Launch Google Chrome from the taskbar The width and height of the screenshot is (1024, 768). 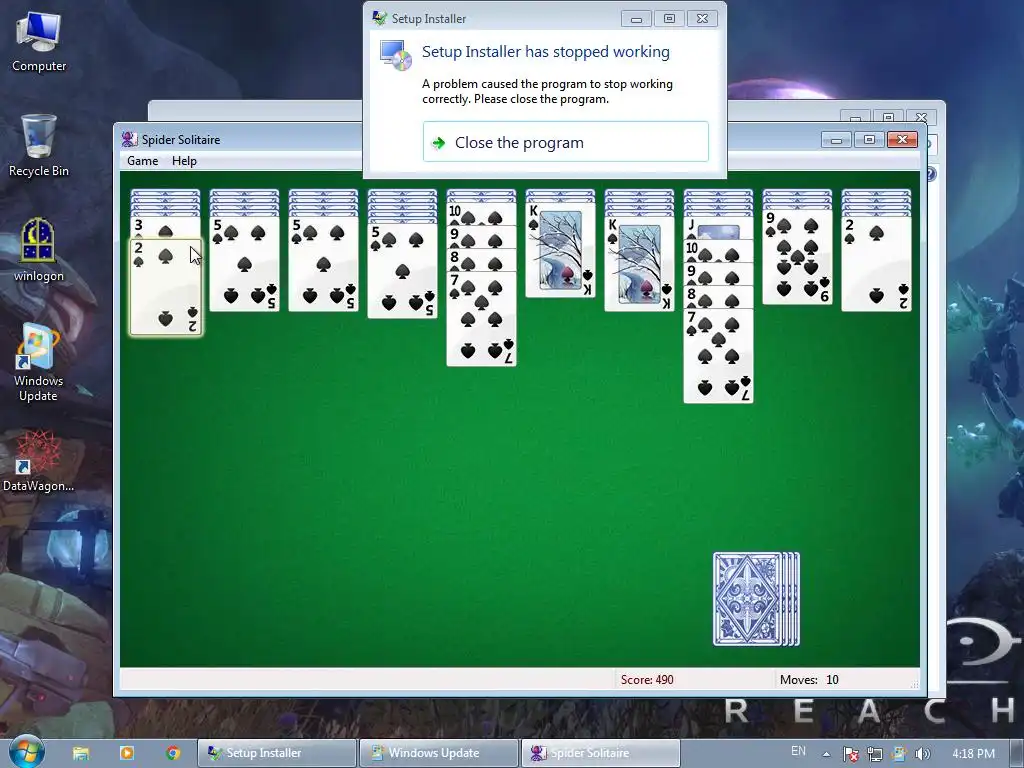point(173,753)
